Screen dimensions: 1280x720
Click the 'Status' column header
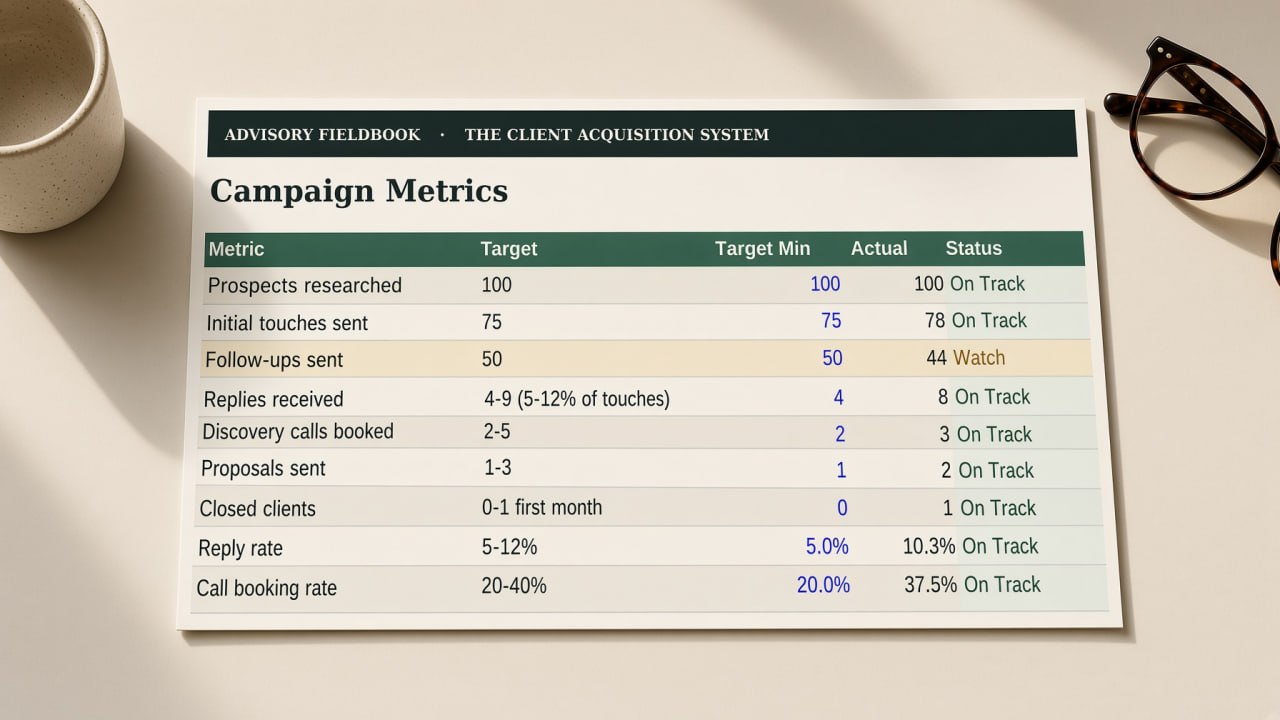click(x=973, y=249)
